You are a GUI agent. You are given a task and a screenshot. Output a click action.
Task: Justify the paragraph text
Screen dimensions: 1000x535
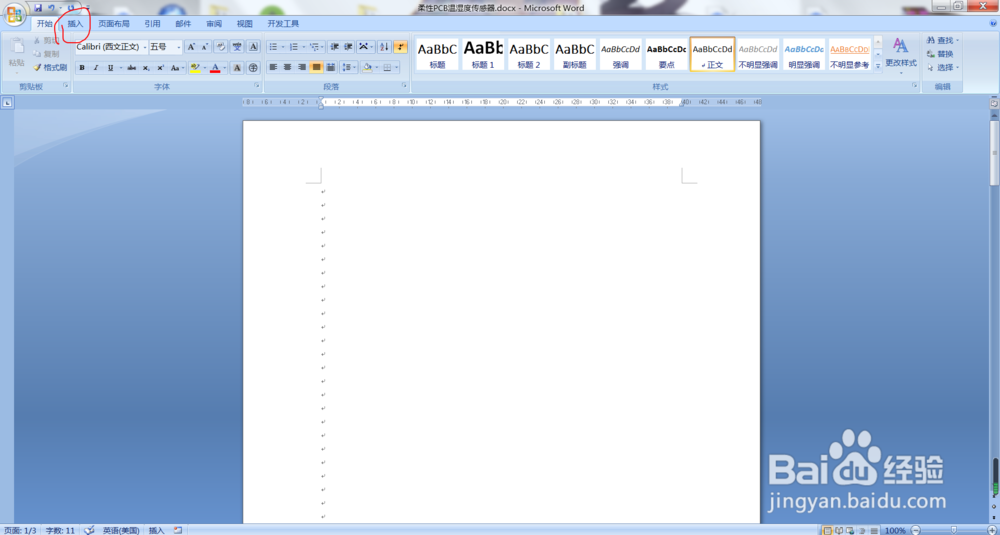[x=316, y=67]
